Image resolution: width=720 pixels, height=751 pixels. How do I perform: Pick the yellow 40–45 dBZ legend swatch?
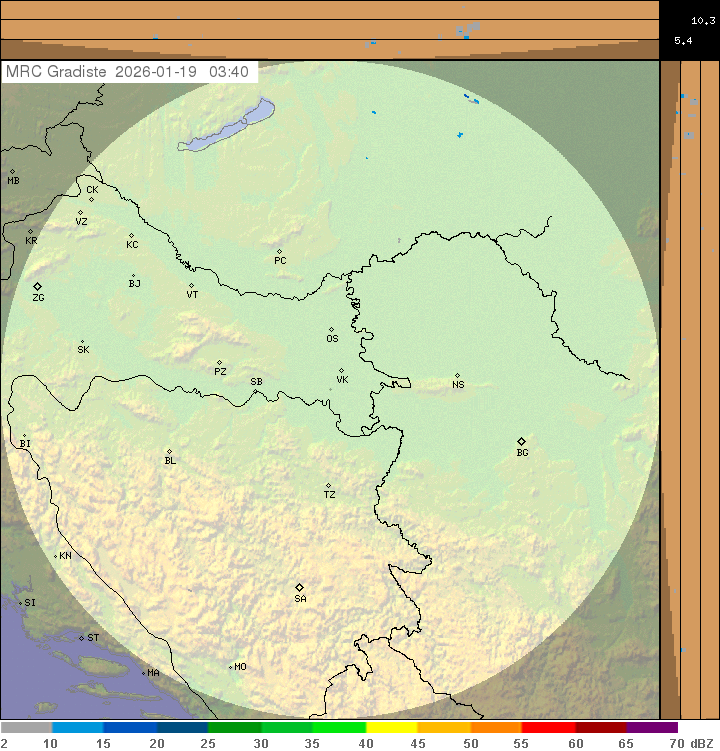click(x=391, y=728)
